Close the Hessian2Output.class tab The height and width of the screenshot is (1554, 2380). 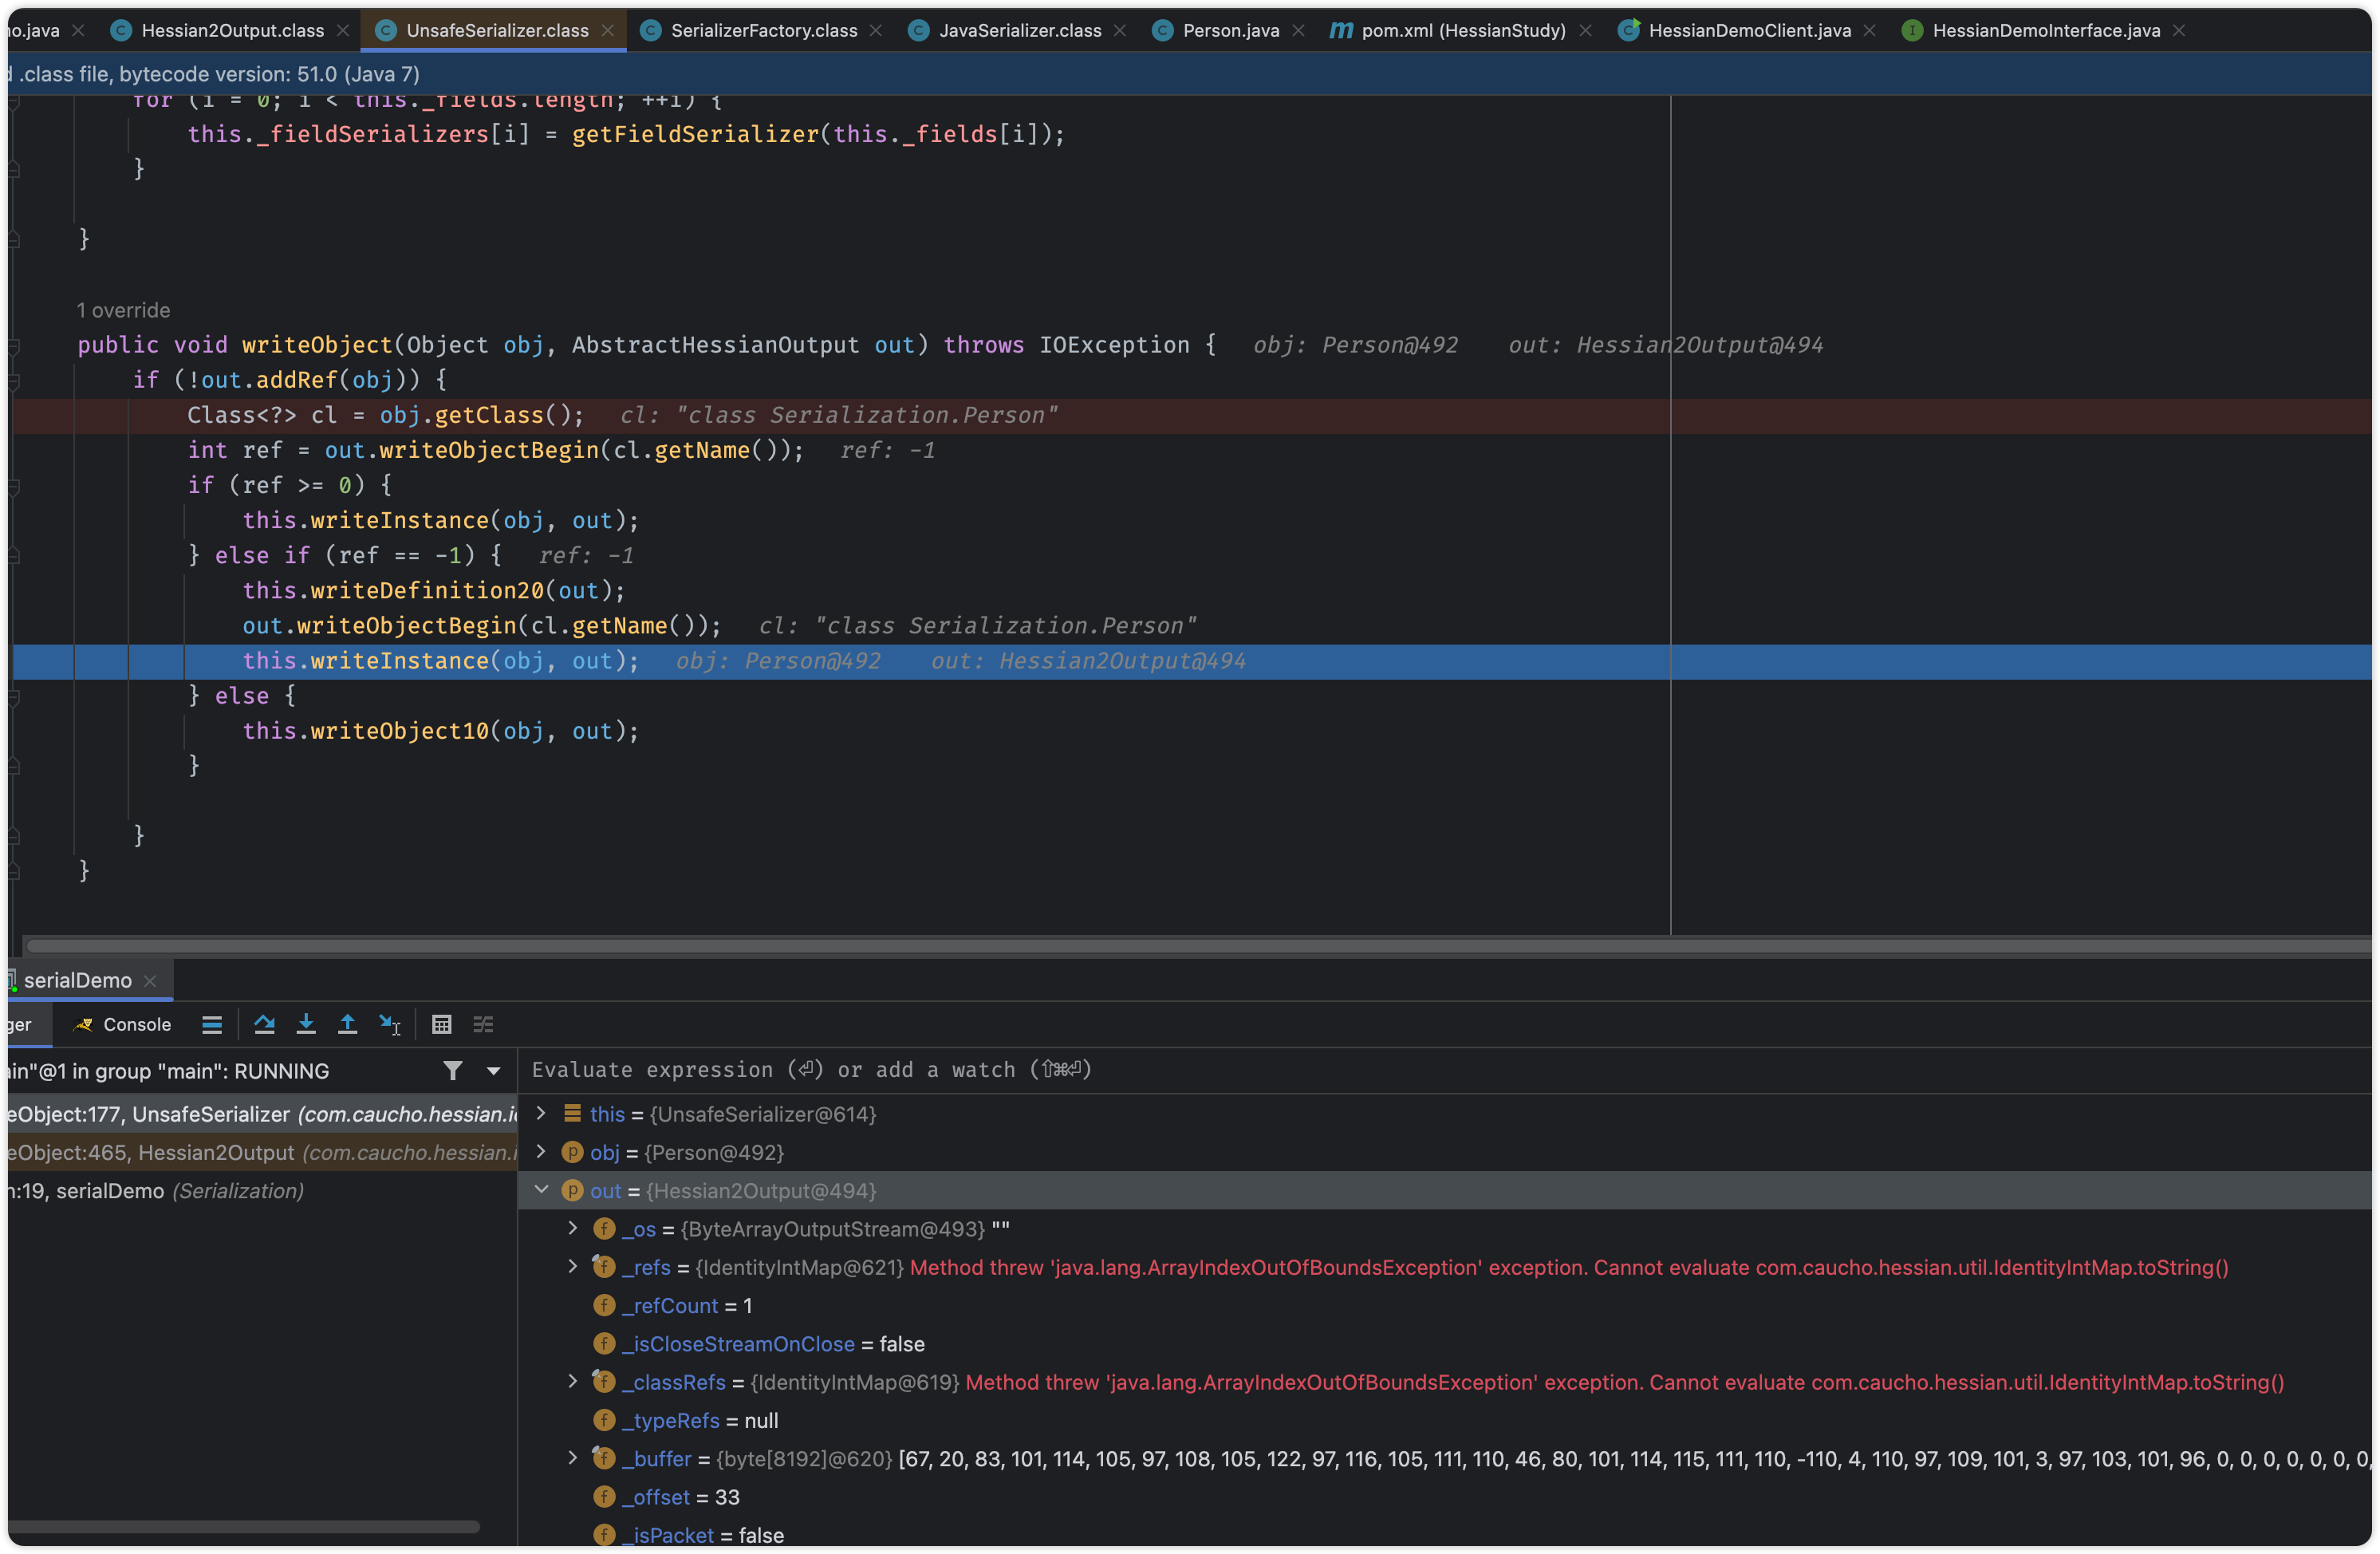pyautogui.click(x=342, y=30)
